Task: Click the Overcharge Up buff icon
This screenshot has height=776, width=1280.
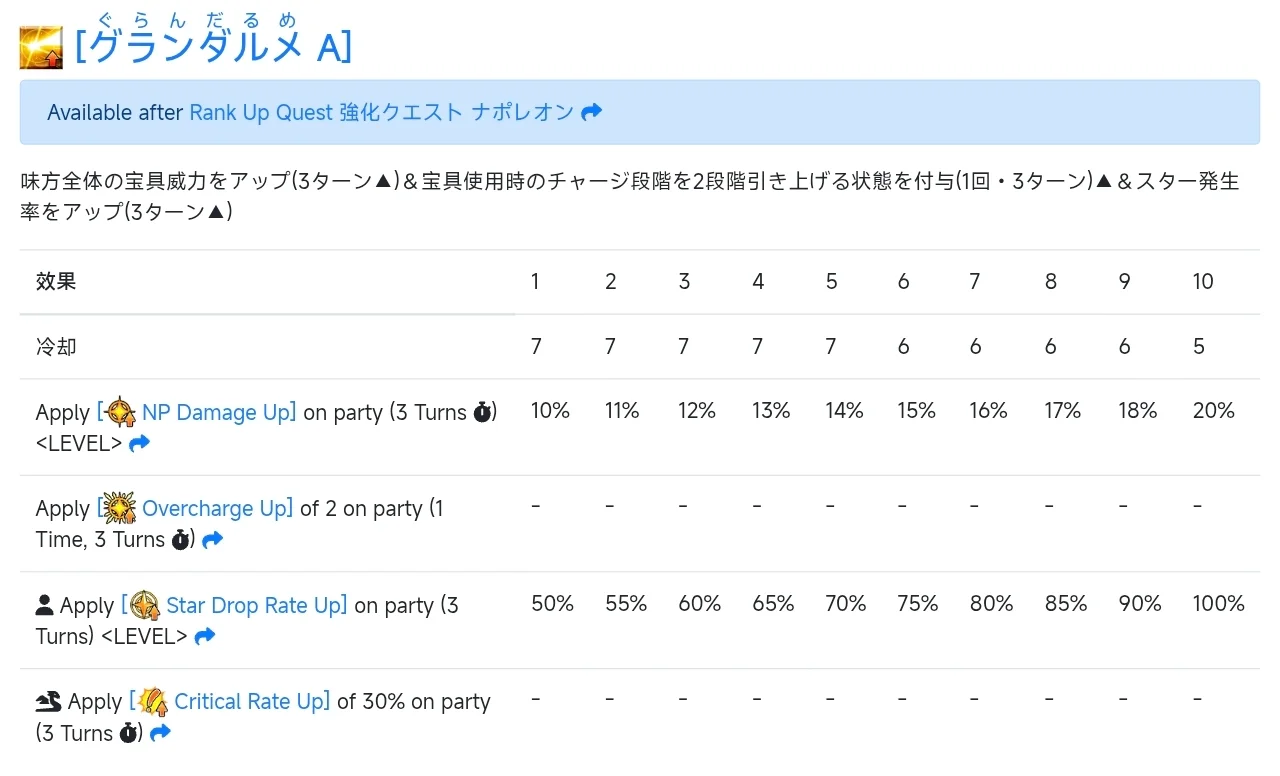Action: (120, 509)
